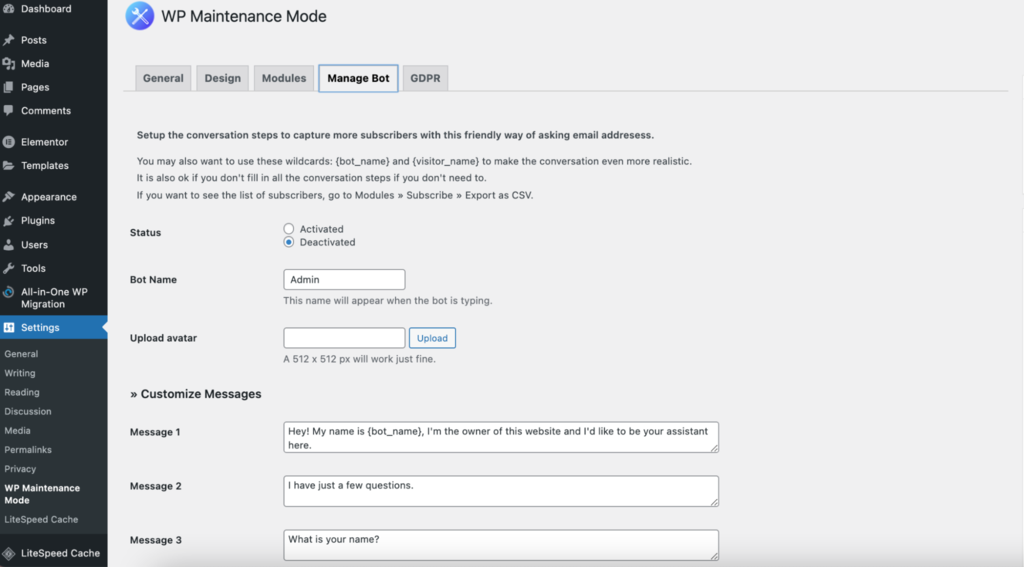Focus the Upload avatar text field
This screenshot has height=567, width=1024.
344,338
